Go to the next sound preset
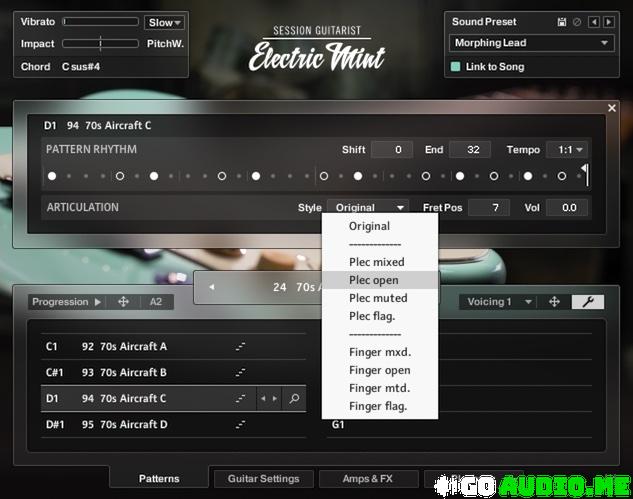Viewport: 633px width, 499px height. [x=607, y=22]
